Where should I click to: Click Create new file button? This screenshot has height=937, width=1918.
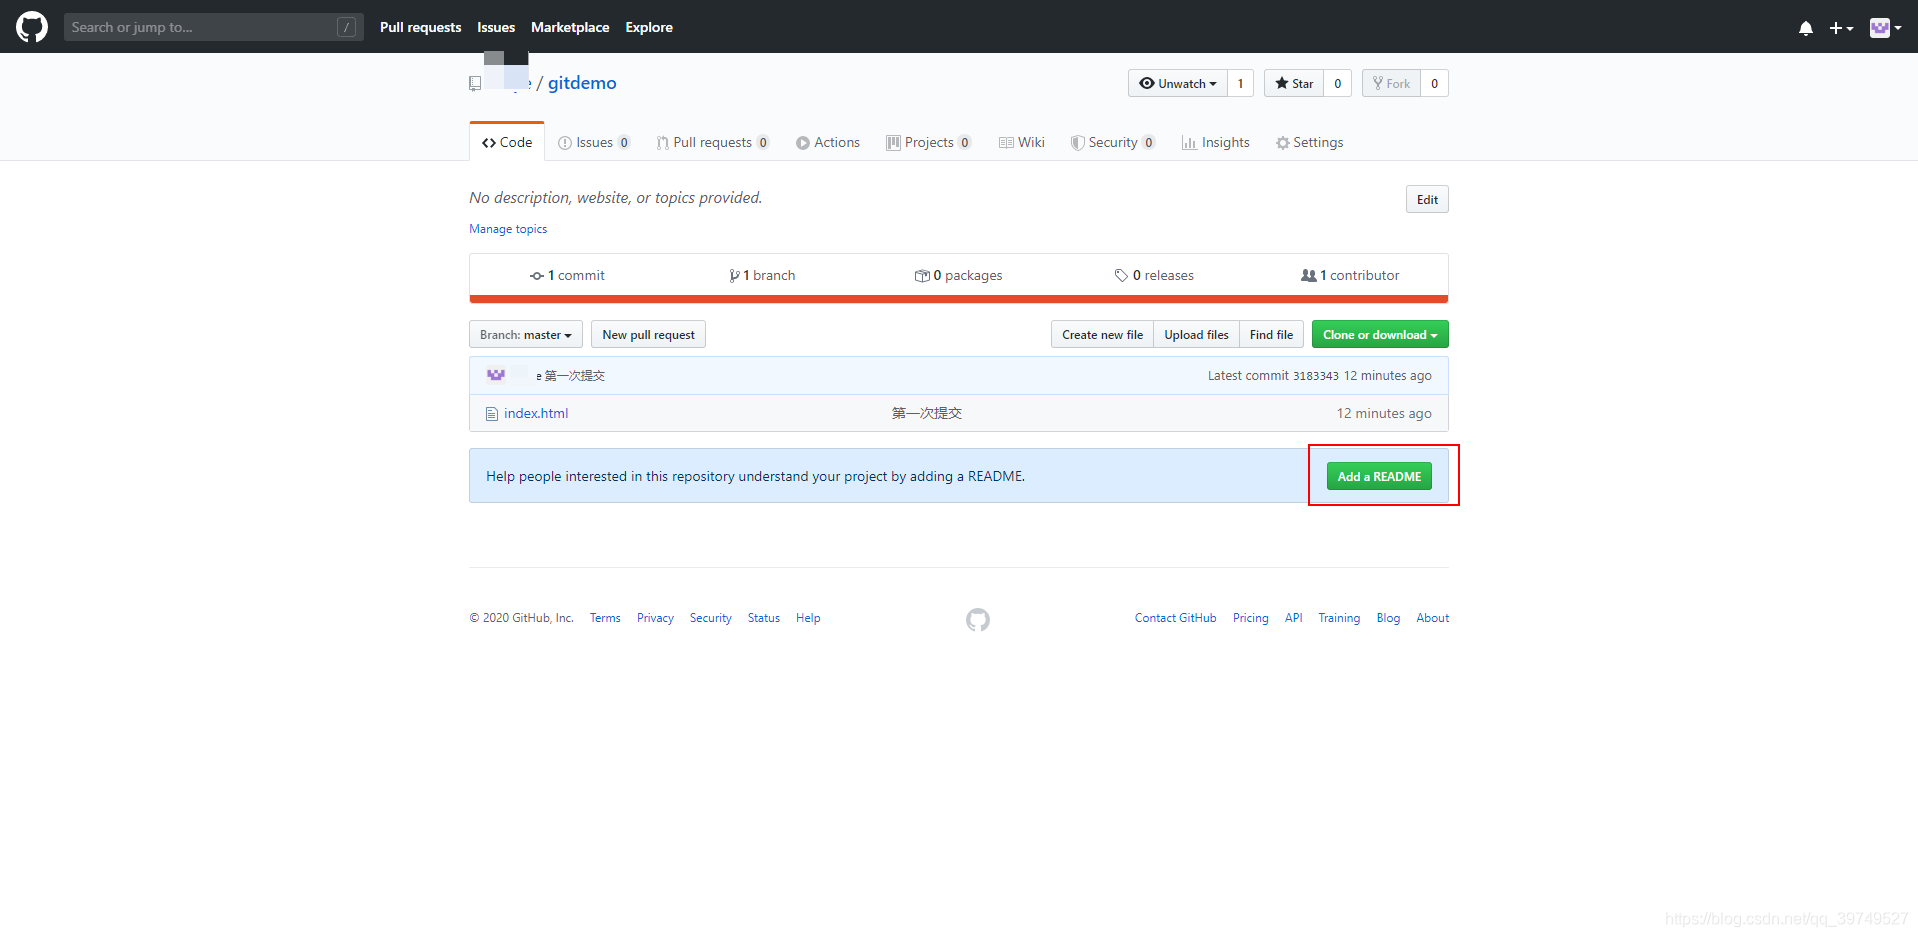click(1102, 334)
